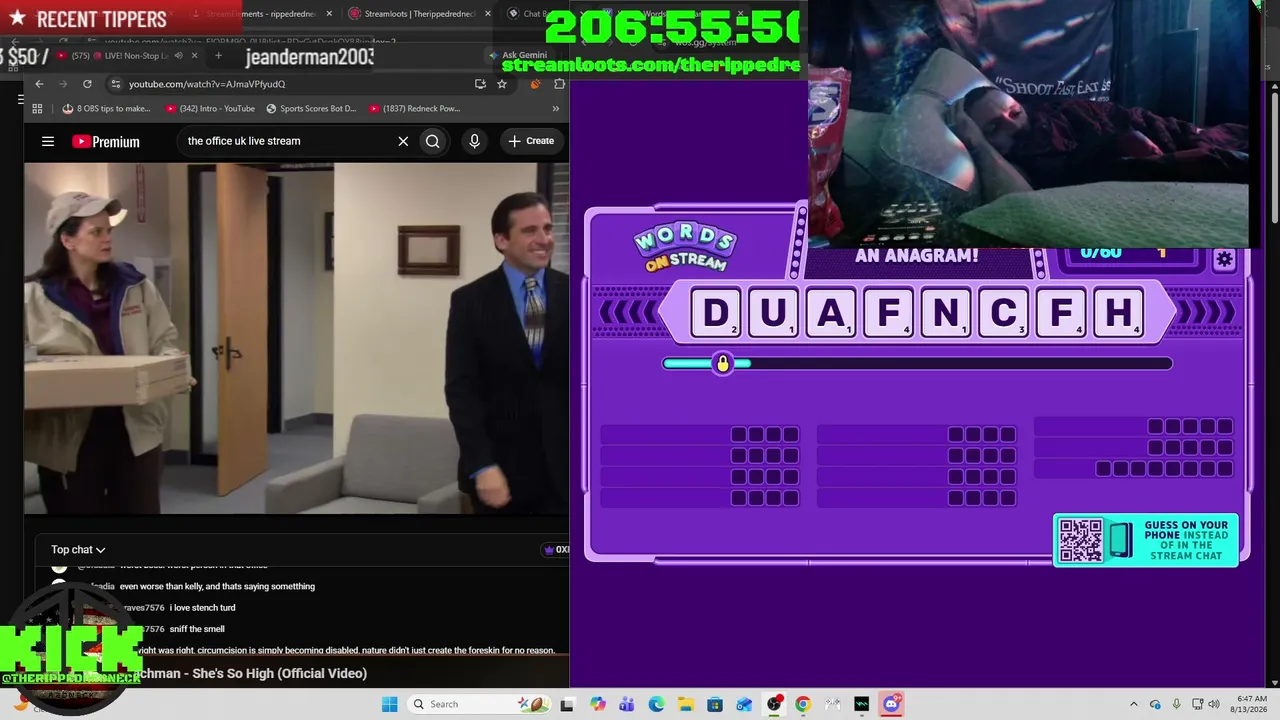
Task: Open the taskbar clock showing 6:47 AM
Action: [1251, 704]
